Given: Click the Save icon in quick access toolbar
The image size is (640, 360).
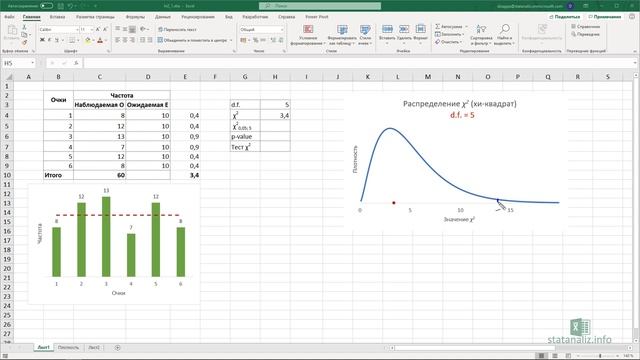Looking at the screenshot, I should [x=60, y=6].
